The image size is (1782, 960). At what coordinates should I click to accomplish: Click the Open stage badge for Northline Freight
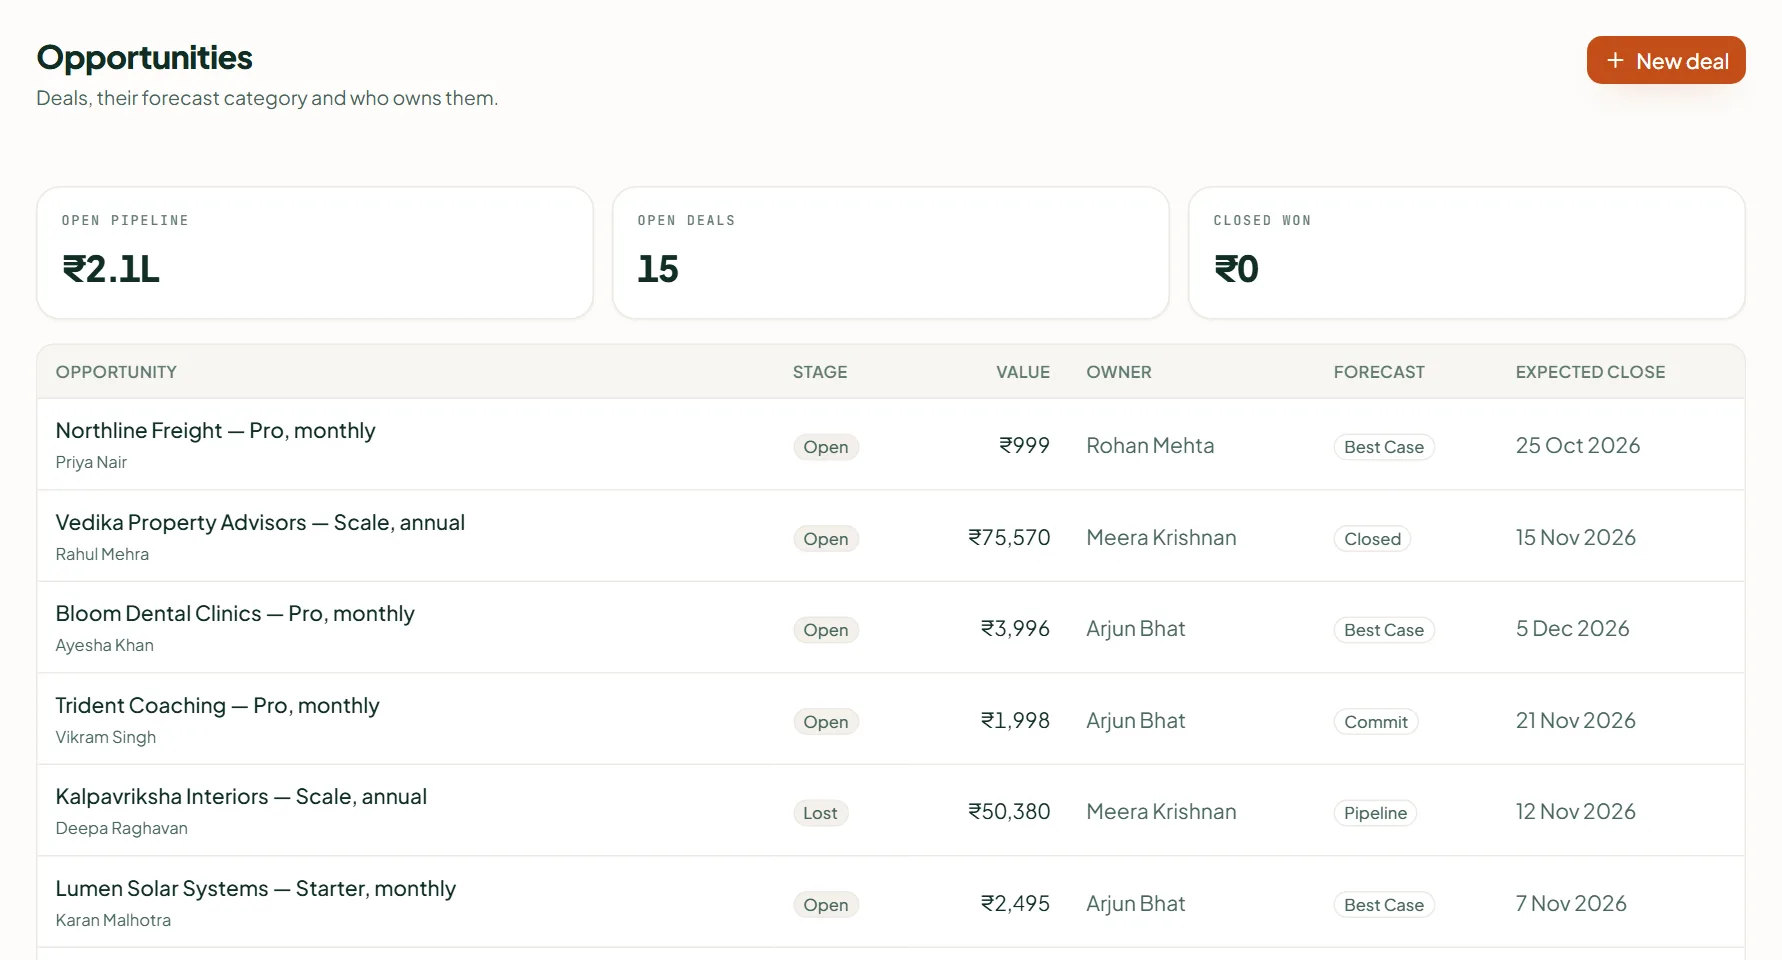pos(826,447)
